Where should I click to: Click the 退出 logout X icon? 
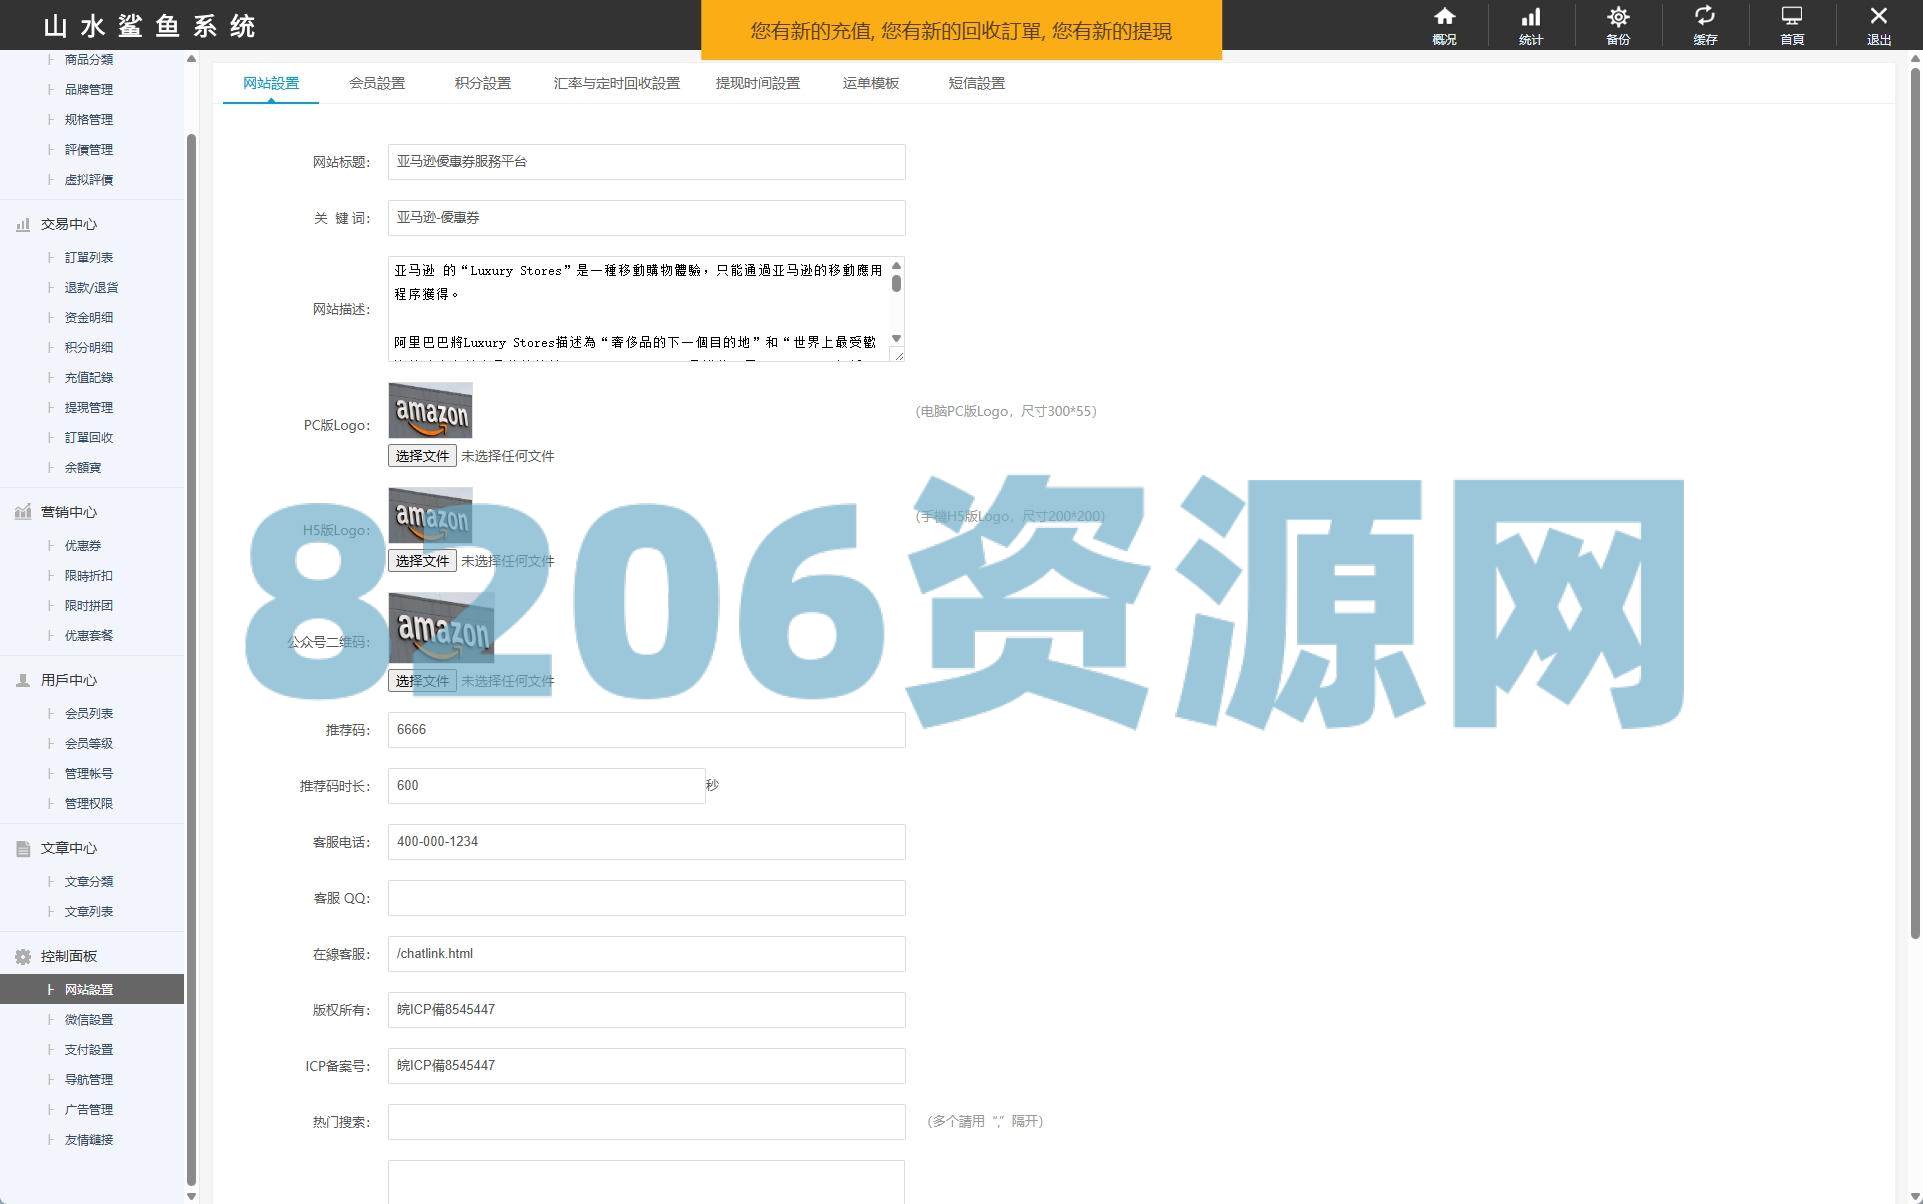(1879, 17)
